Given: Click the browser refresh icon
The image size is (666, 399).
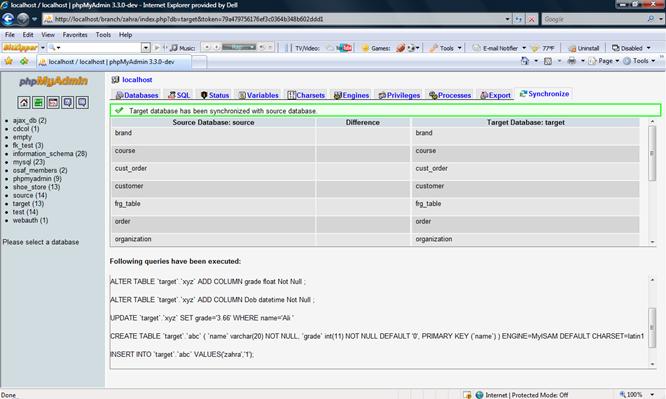Looking at the screenshot, I should tap(519, 19).
